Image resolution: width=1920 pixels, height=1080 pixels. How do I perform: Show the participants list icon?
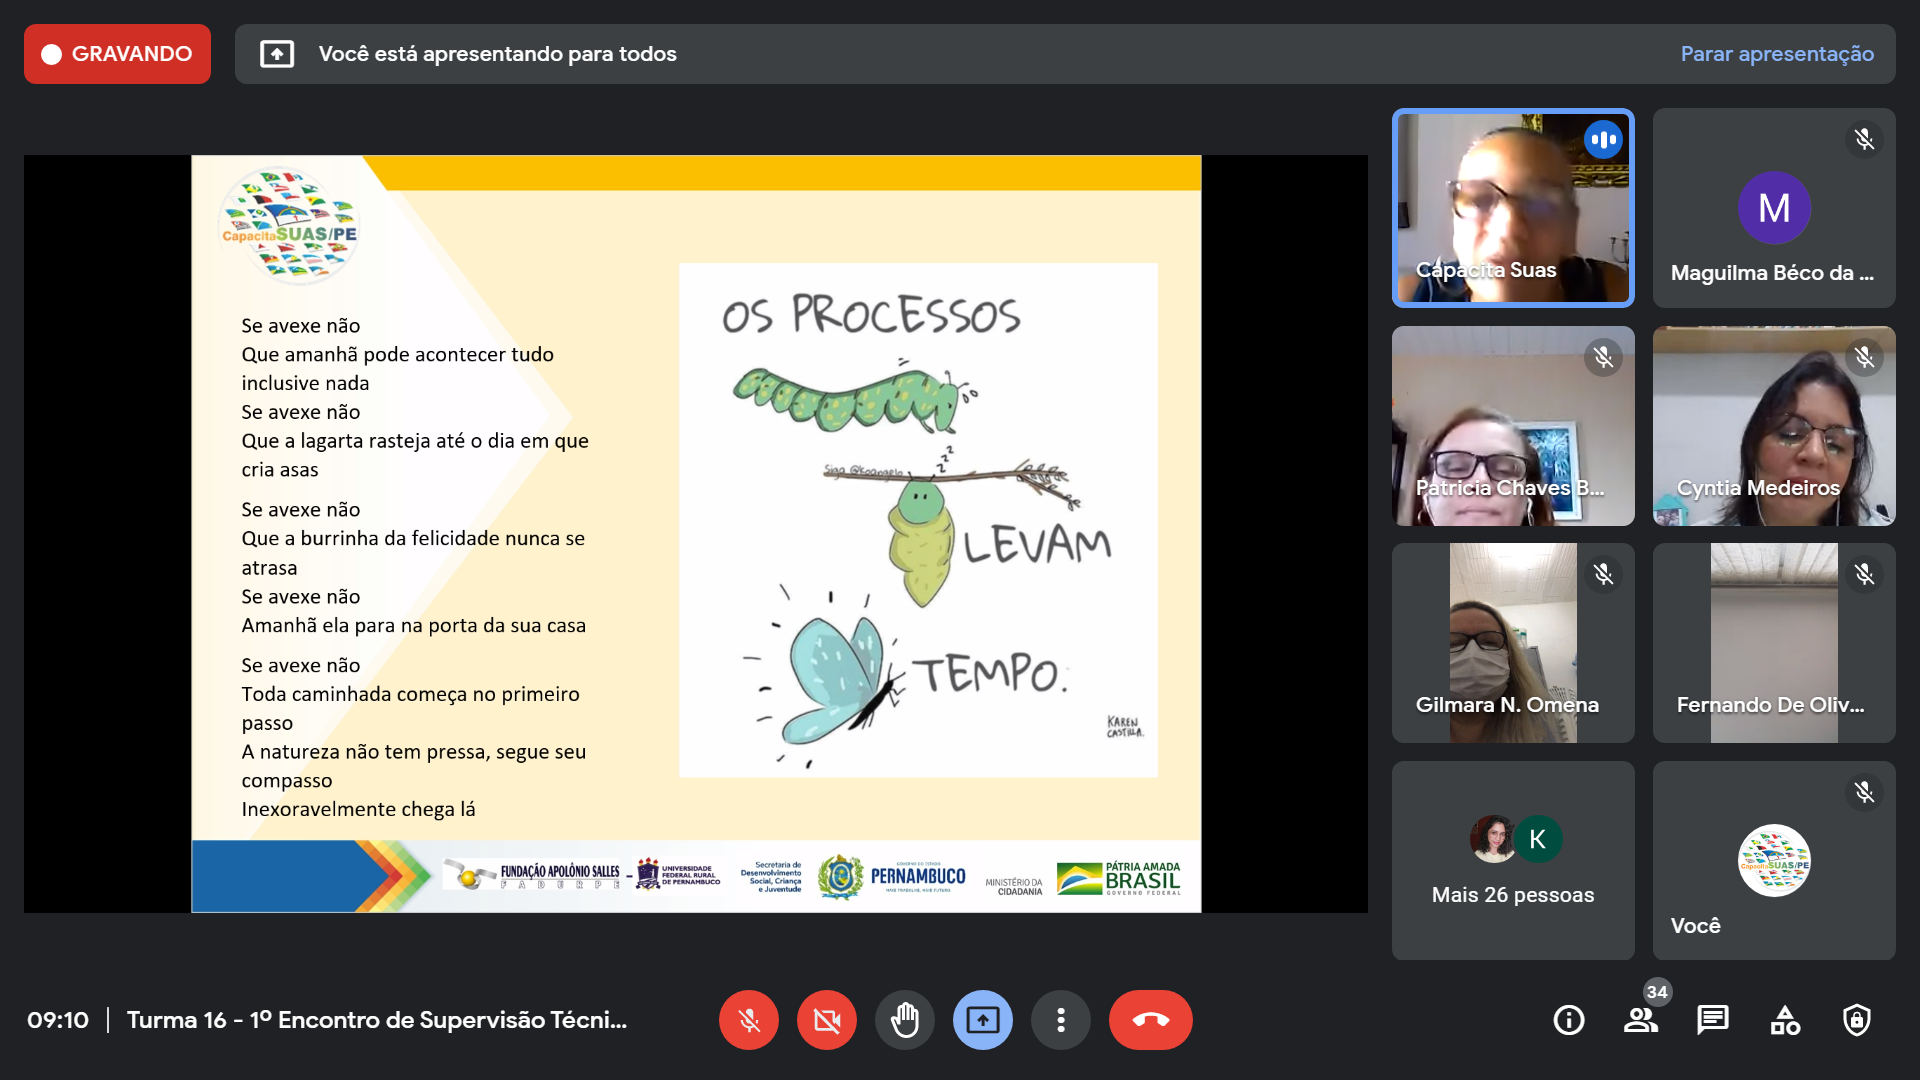[1640, 1020]
